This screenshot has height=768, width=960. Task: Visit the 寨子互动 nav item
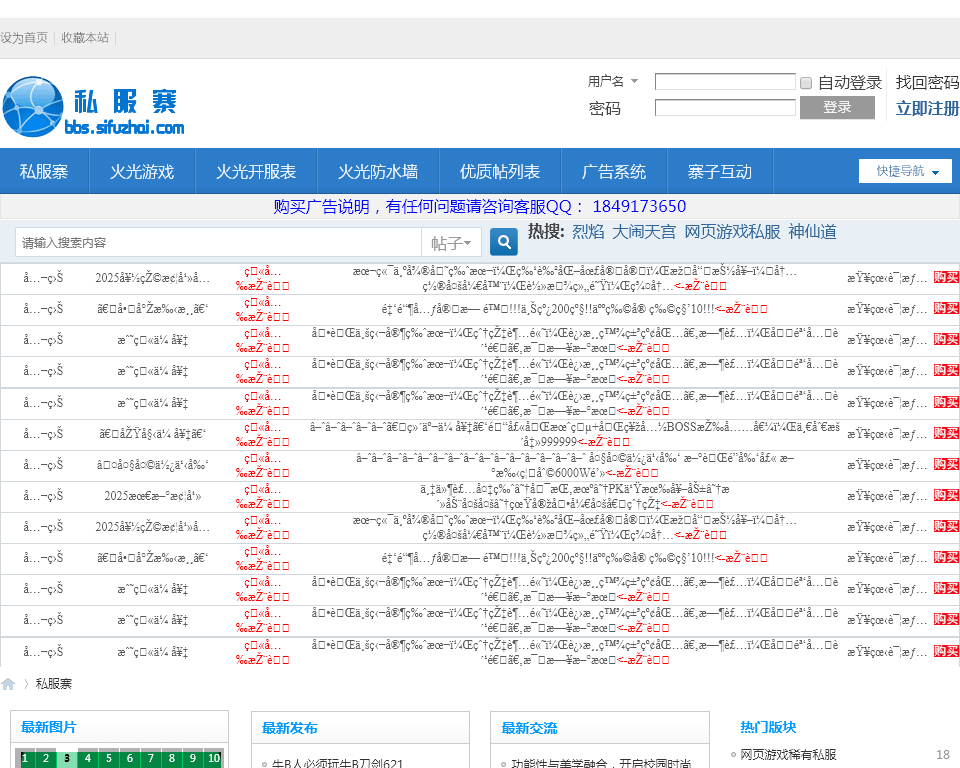[719, 171]
